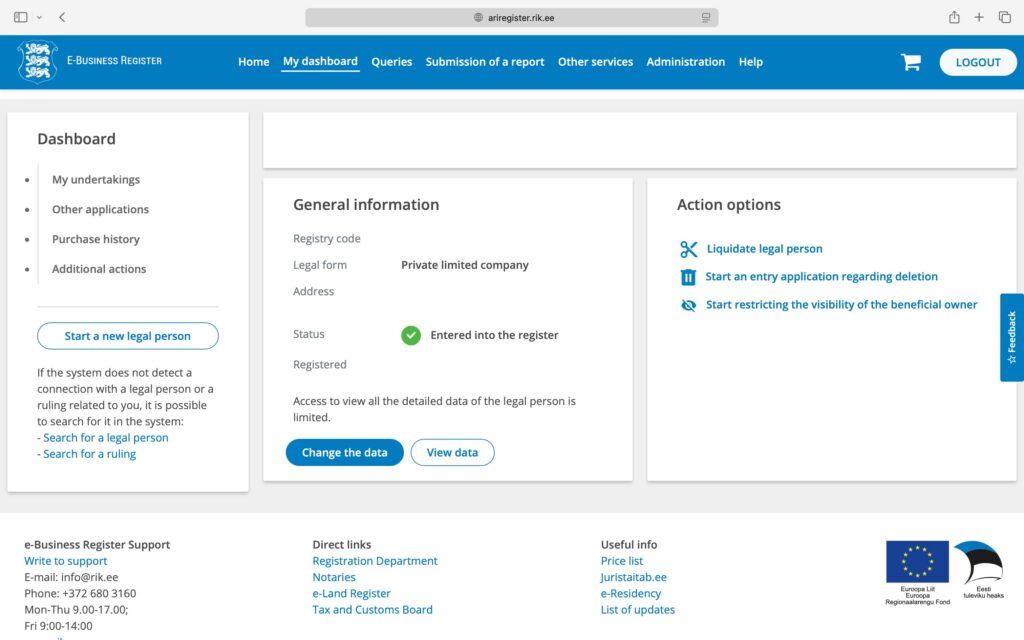The height and width of the screenshot is (640, 1024).
Task: Open the browser sidebar panel icon
Action: coord(21,17)
